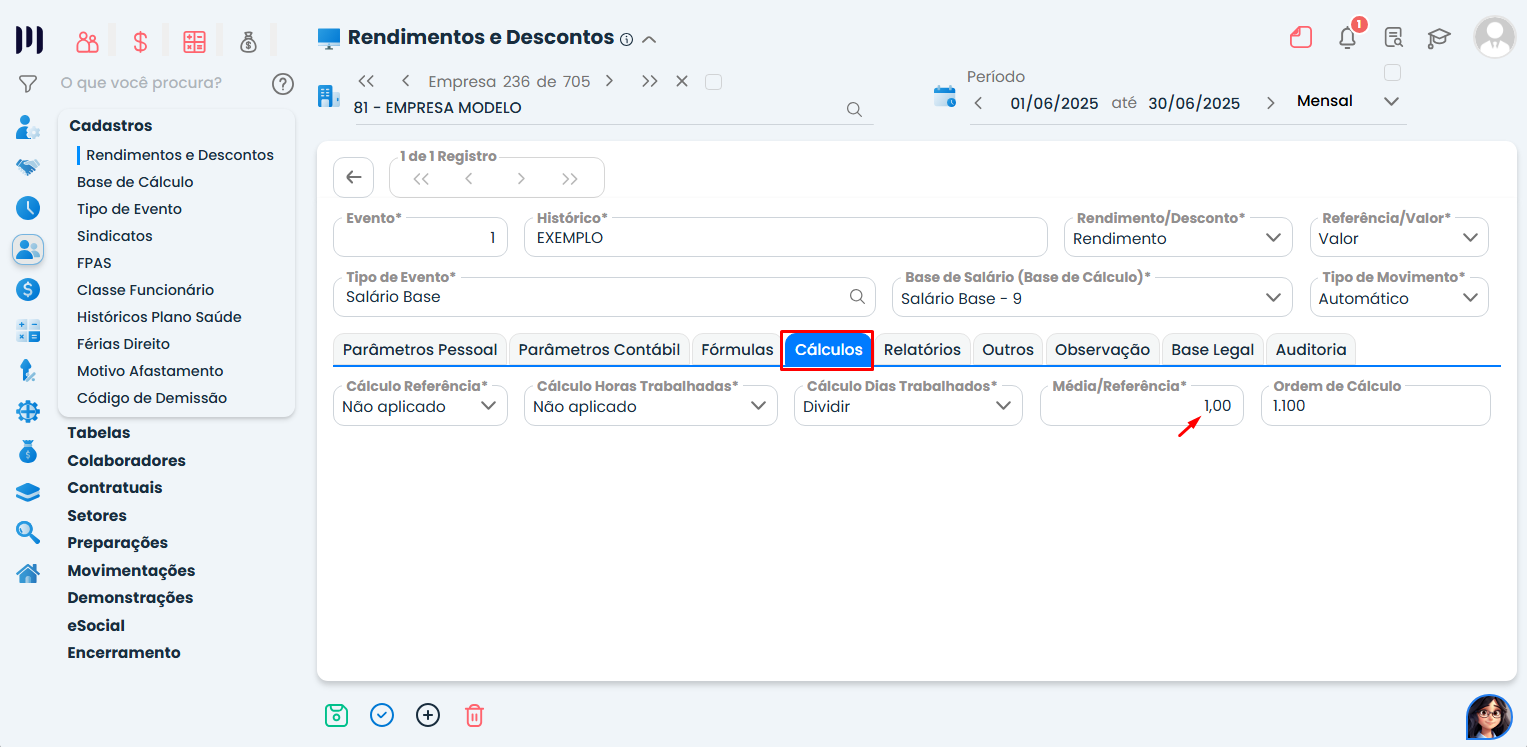Open Base de Cálculo in the sidebar

click(x=135, y=182)
